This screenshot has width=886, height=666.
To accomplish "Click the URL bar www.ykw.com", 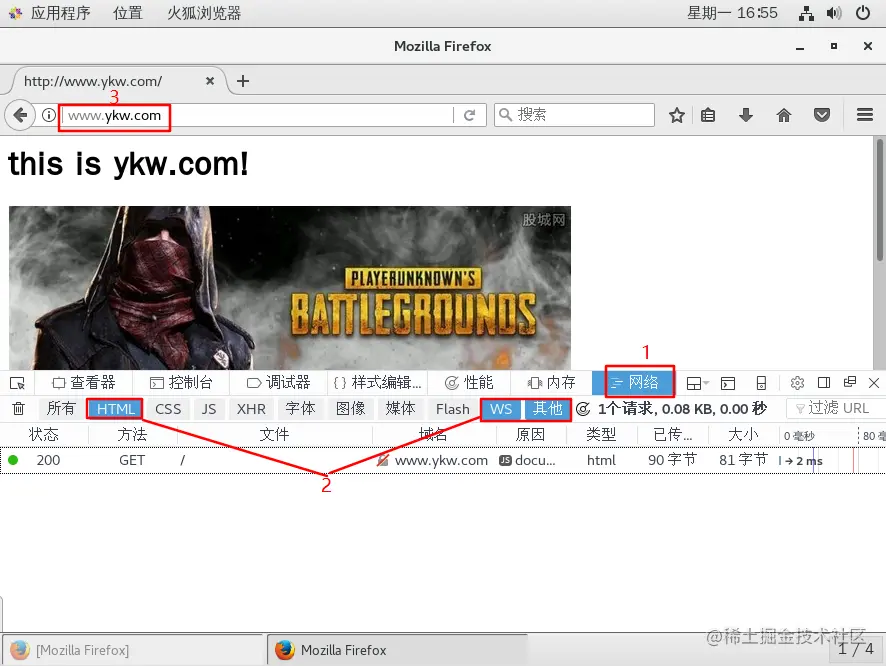I will click(257, 115).
